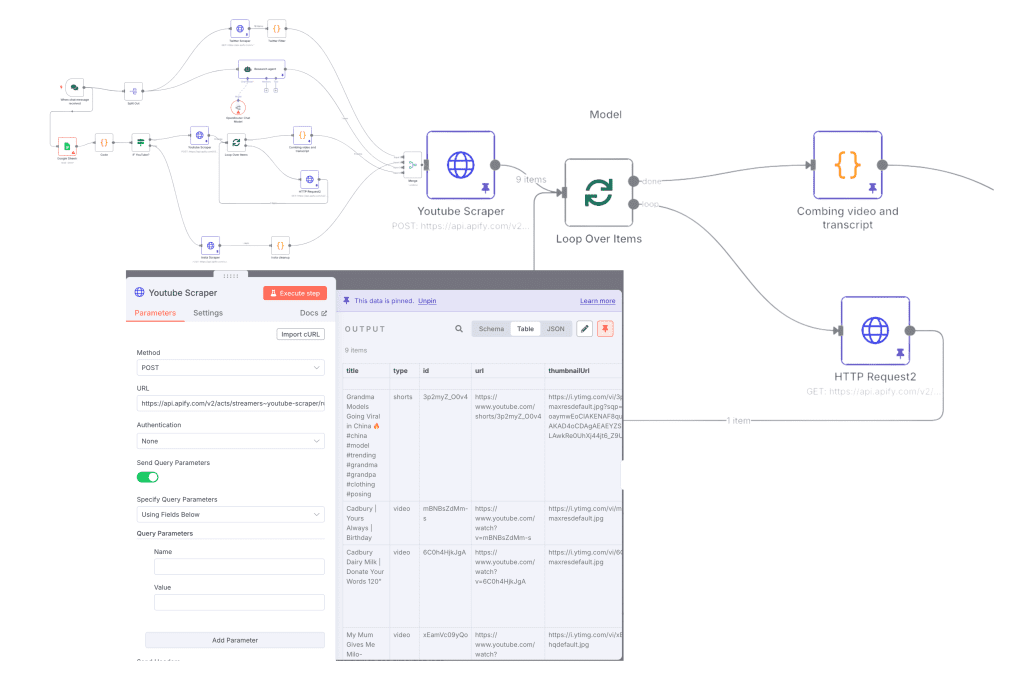Open Specify Query Parameters dropdown

coord(231,514)
